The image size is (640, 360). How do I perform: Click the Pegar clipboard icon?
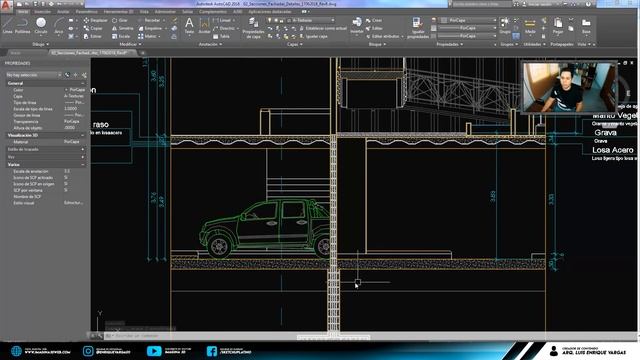[x=558, y=25]
